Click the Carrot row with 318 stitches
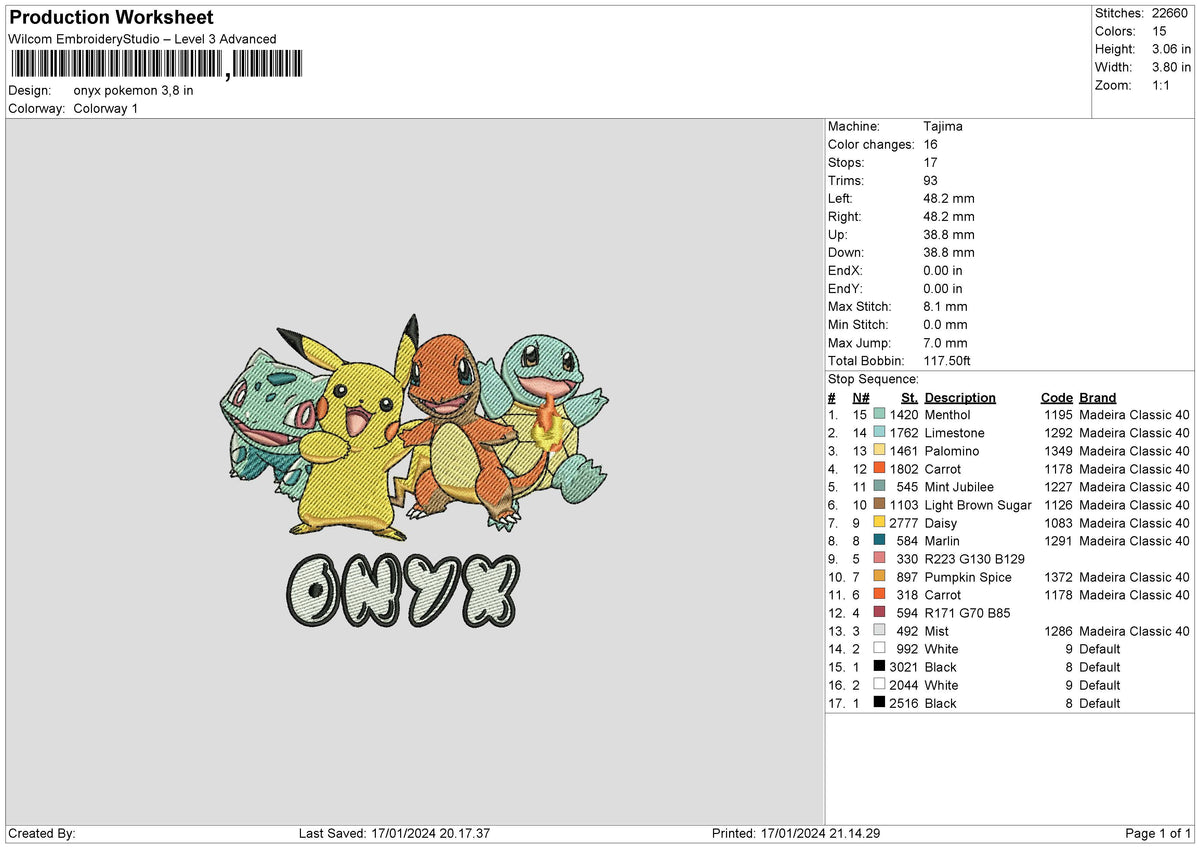Image resolution: width=1200 pixels, height=848 pixels. click(x=1009, y=595)
